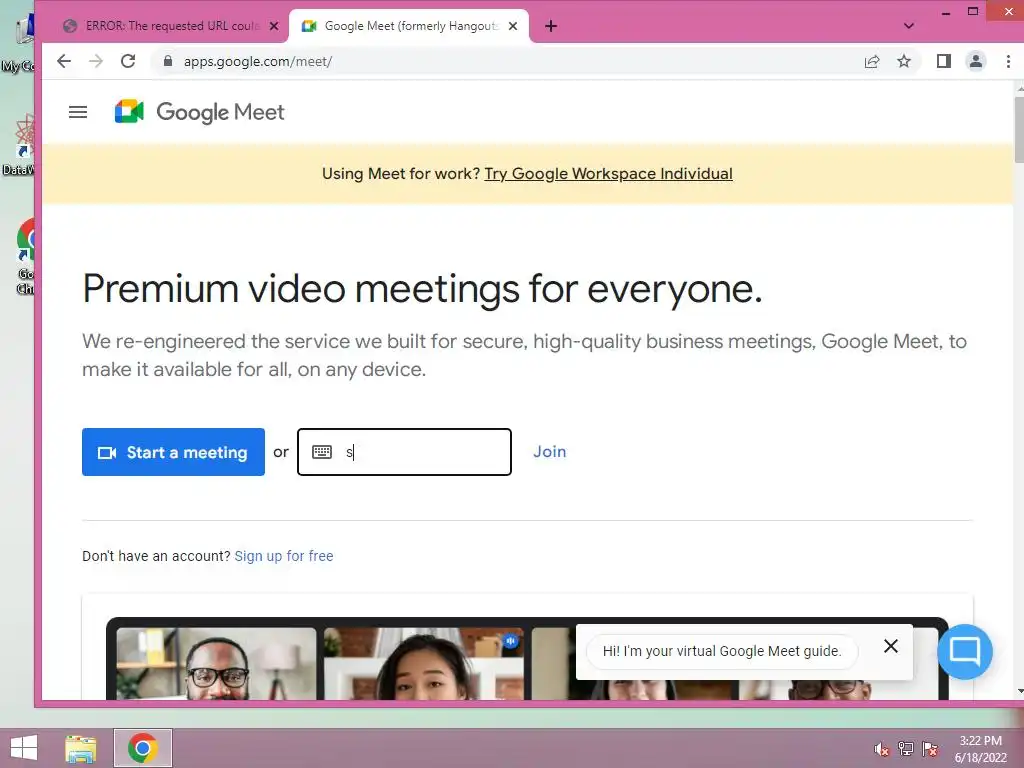The height and width of the screenshot is (768, 1024).
Task: Open Sign up for free link
Action: click(x=283, y=556)
